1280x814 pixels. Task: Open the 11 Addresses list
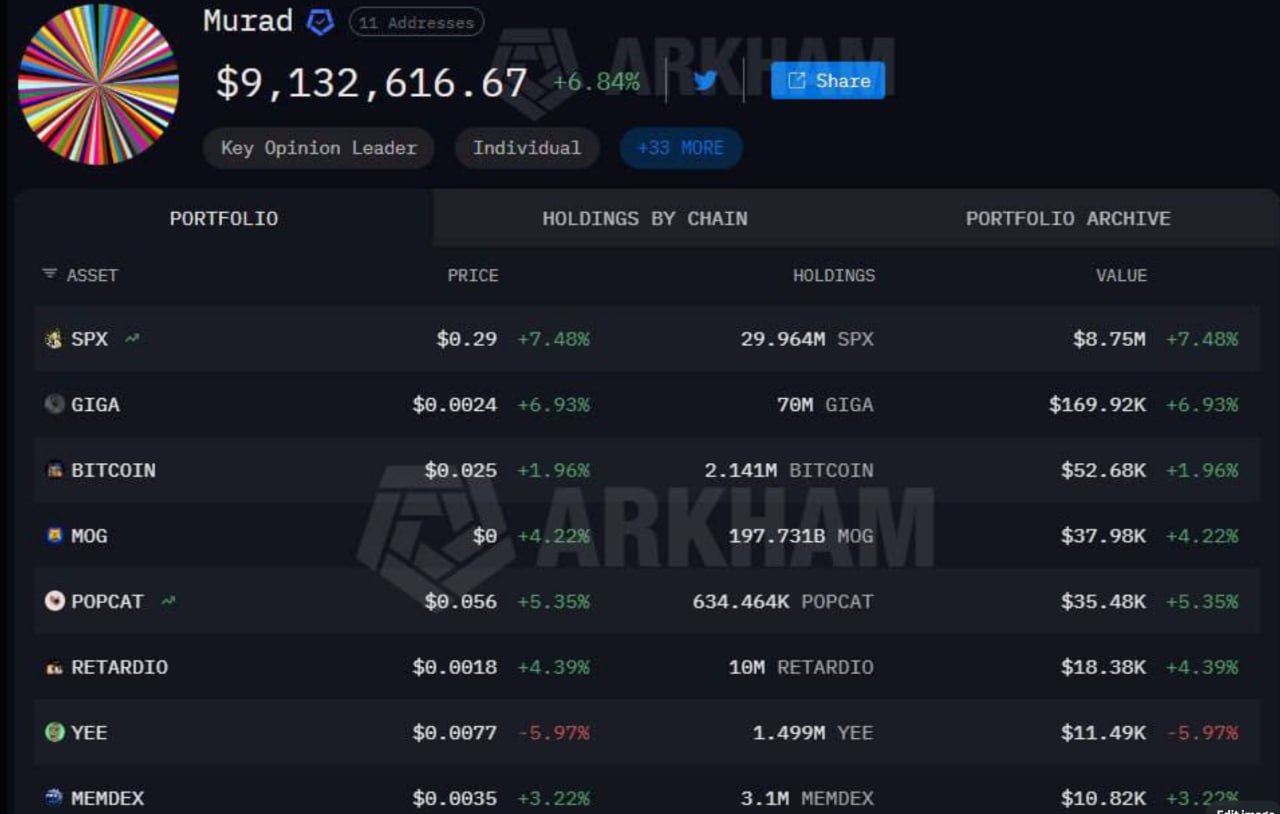[x=416, y=22]
